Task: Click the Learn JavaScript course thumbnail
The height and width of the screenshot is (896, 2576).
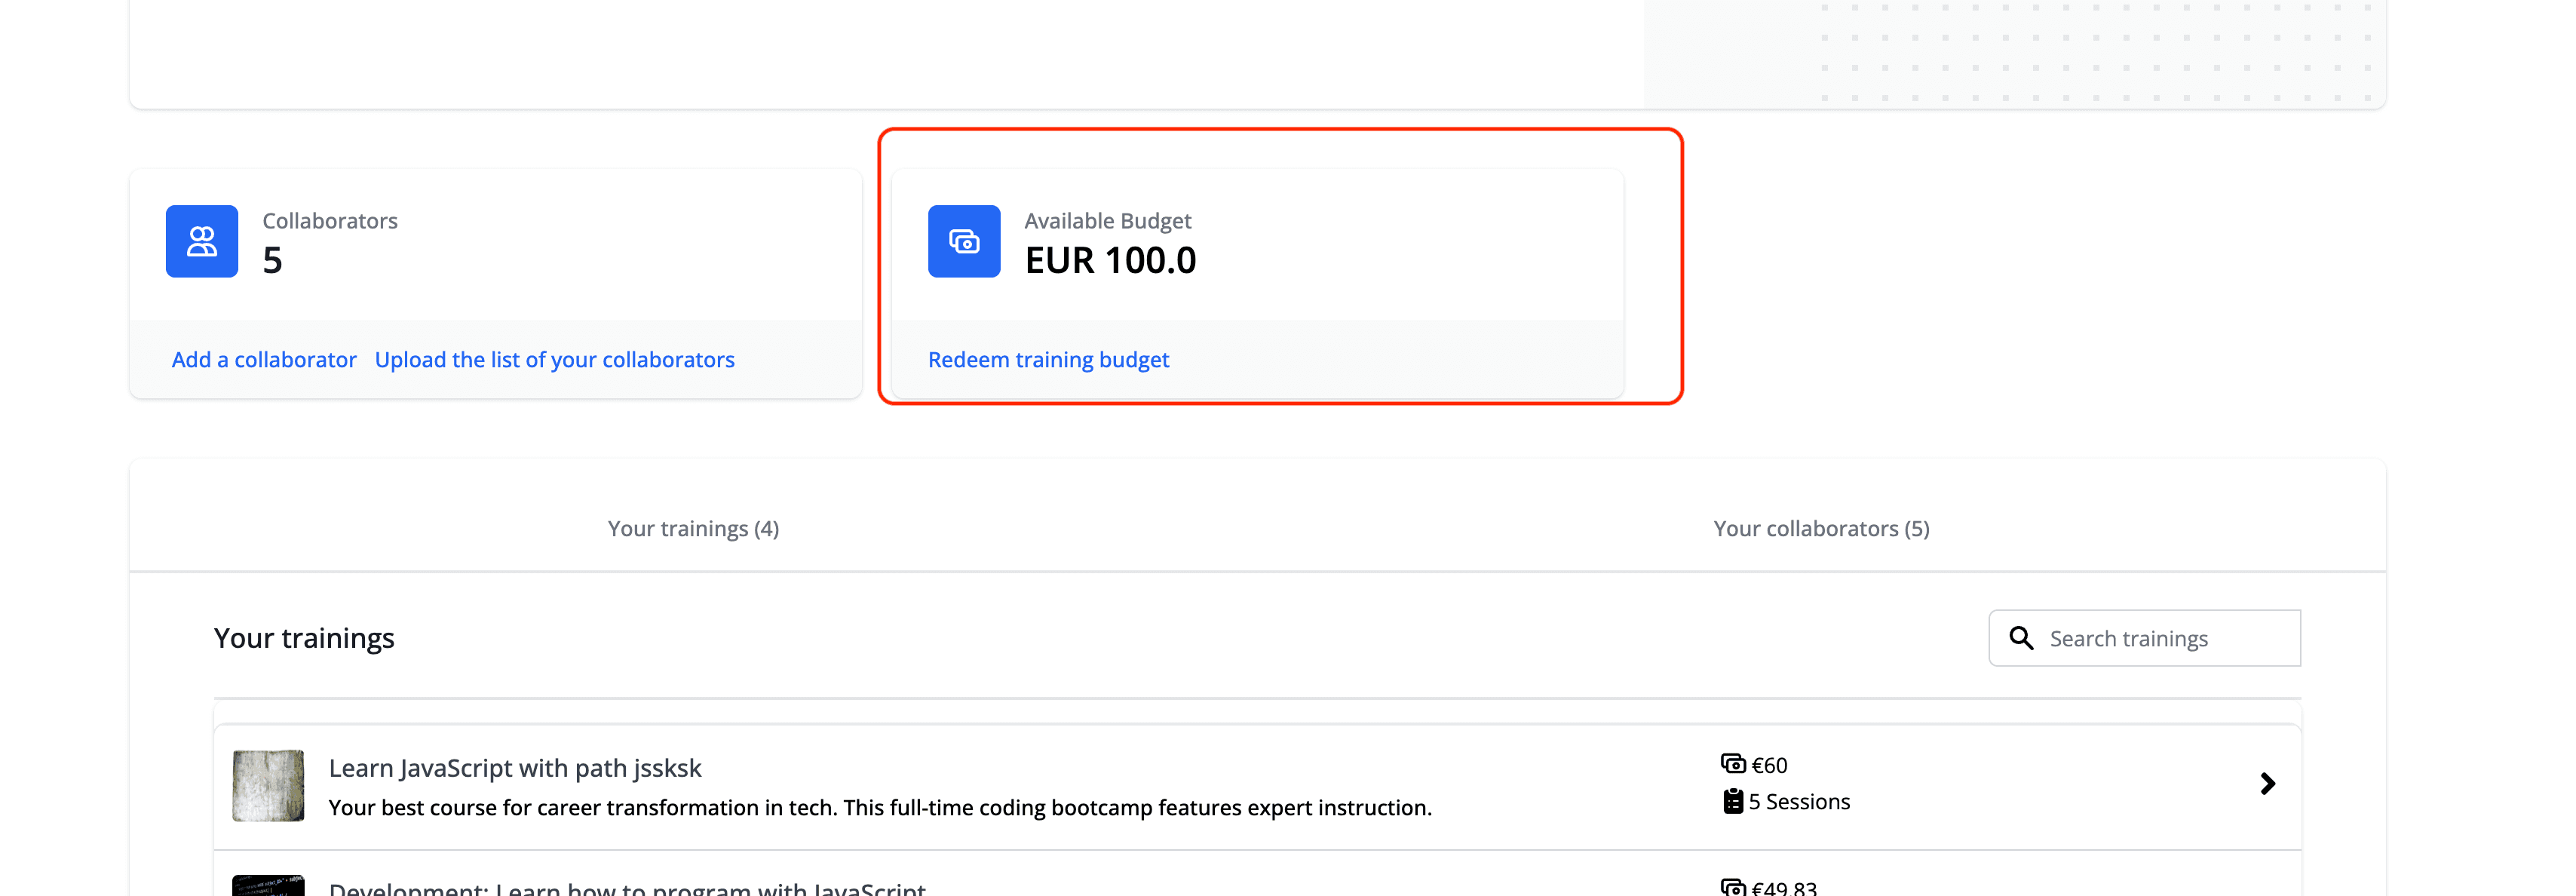Action: point(268,785)
